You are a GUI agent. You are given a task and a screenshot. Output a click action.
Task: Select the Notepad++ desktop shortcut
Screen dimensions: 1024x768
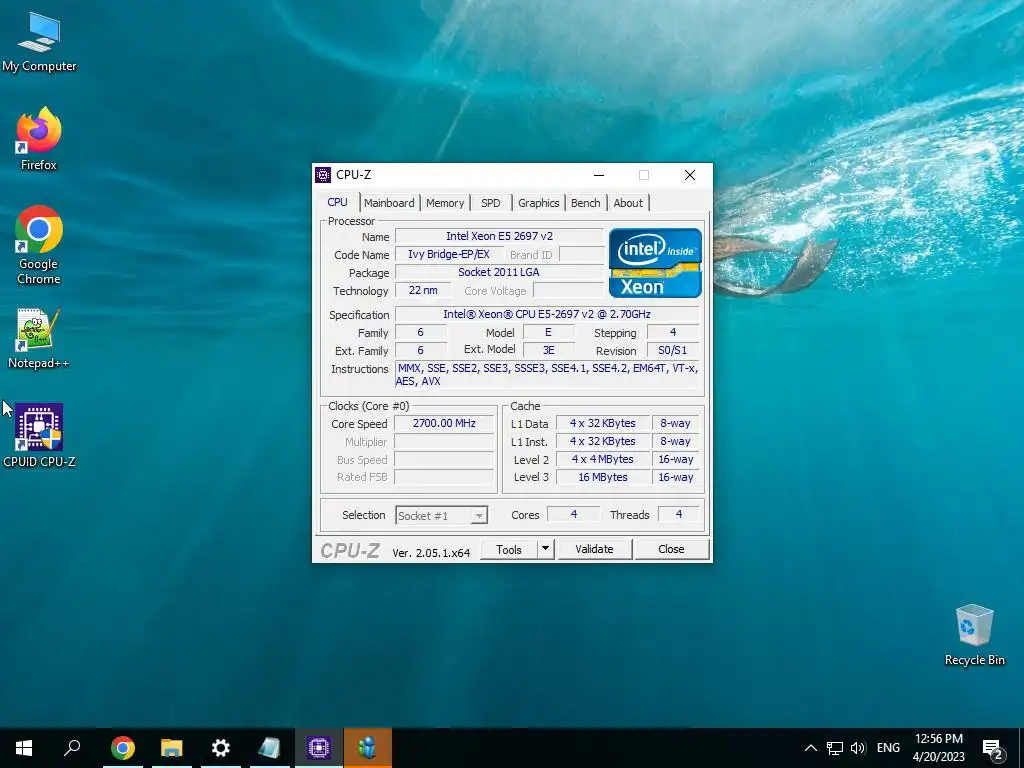coord(39,338)
